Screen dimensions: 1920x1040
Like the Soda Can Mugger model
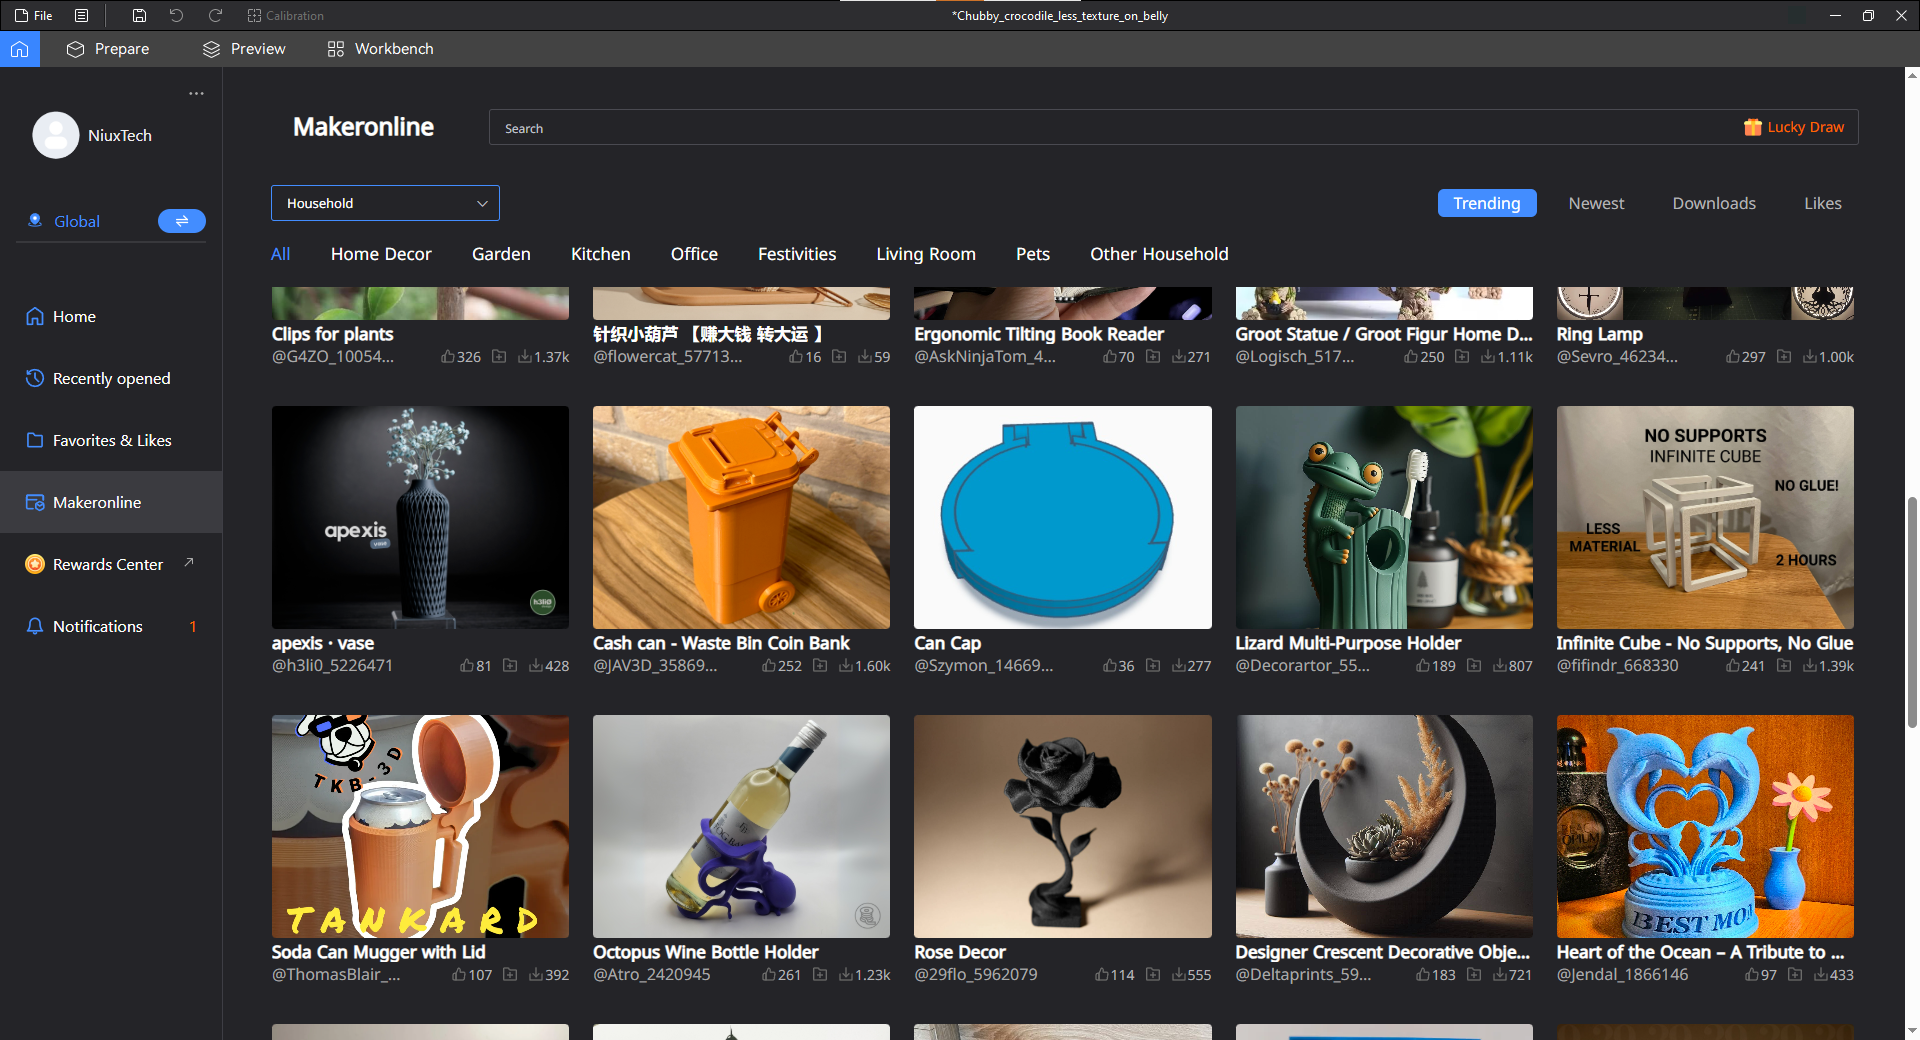[458, 974]
